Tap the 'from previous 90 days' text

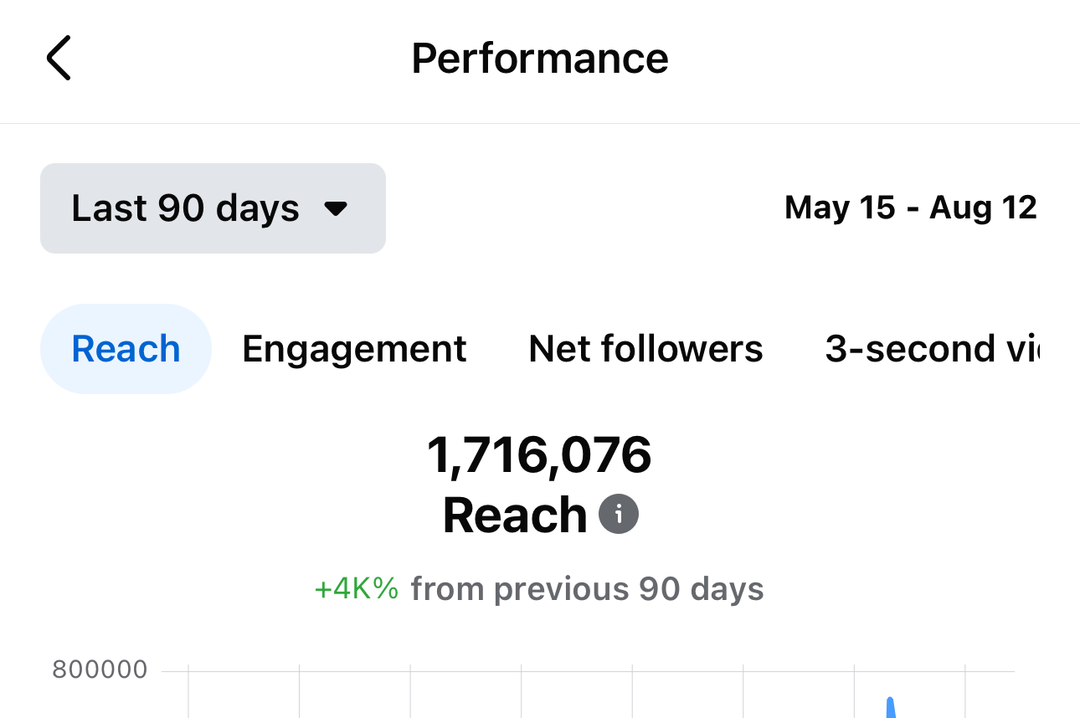(587, 589)
